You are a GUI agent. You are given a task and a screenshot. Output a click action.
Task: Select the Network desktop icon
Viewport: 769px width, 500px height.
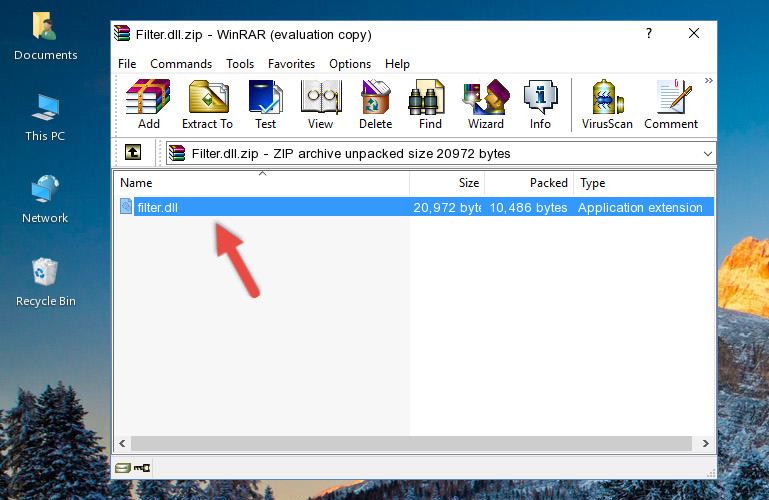45,200
